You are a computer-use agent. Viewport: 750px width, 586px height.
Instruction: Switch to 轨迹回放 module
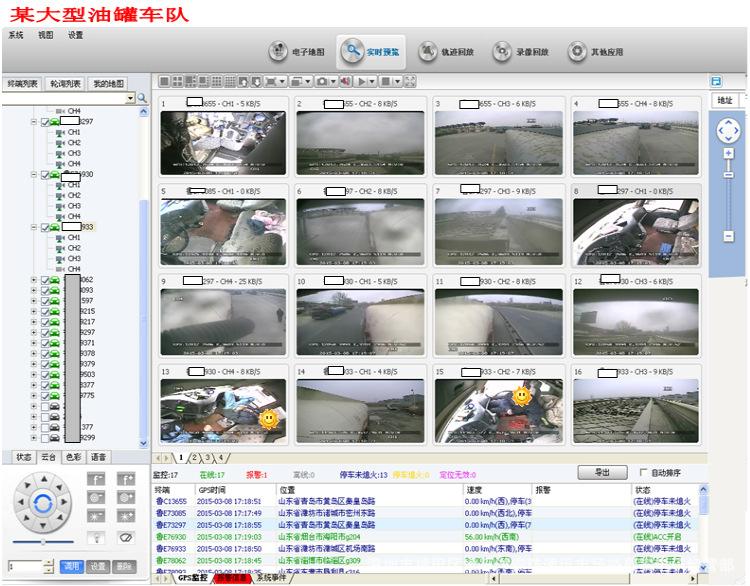click(446, 52)
